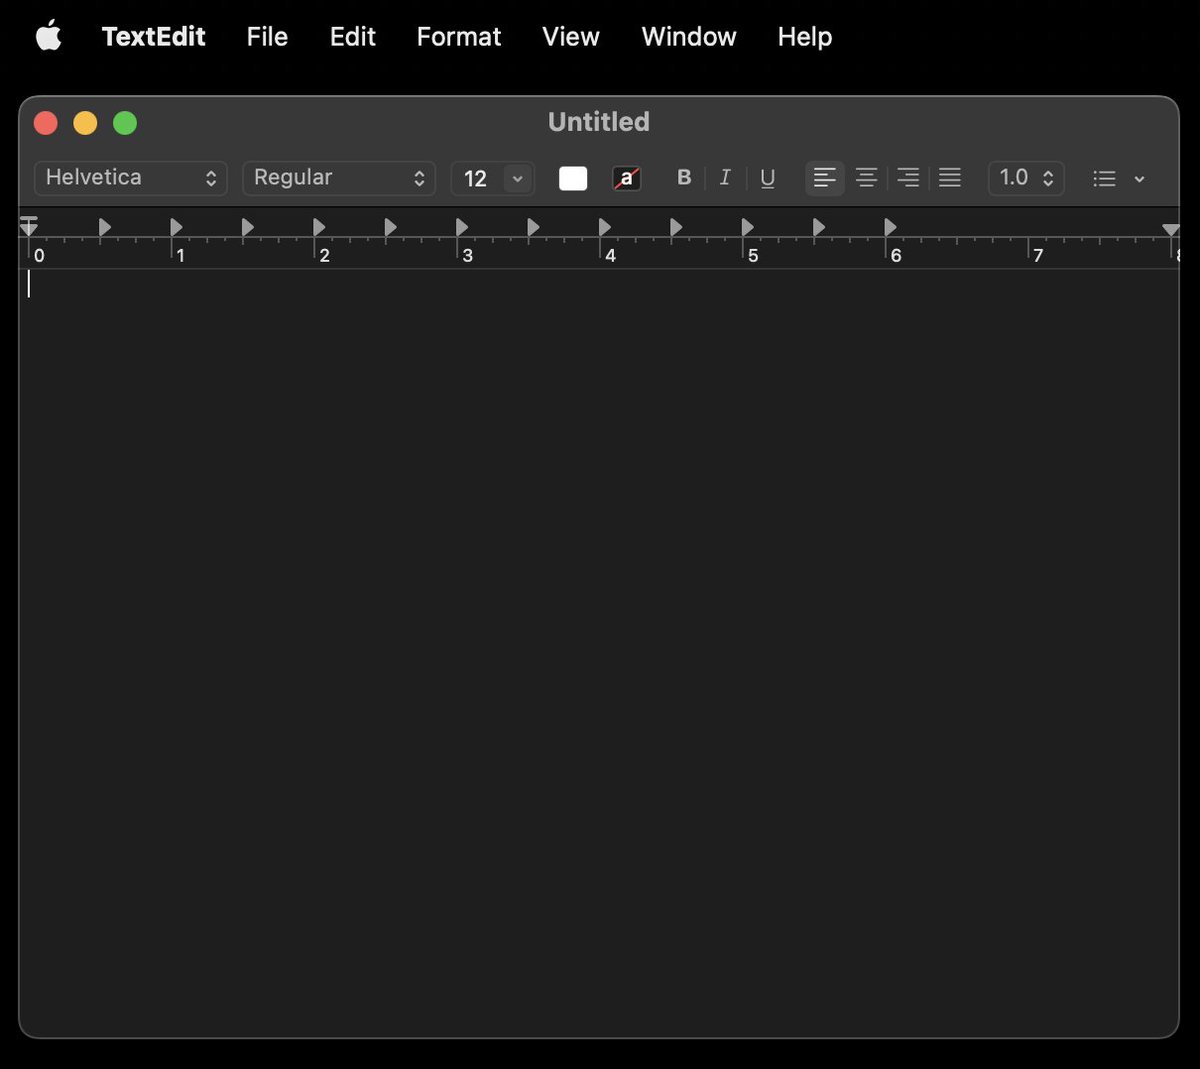The width and height of the screenshot is (1200, 1069).
Task: Open the Window menu
Action: tap(689, 37)
